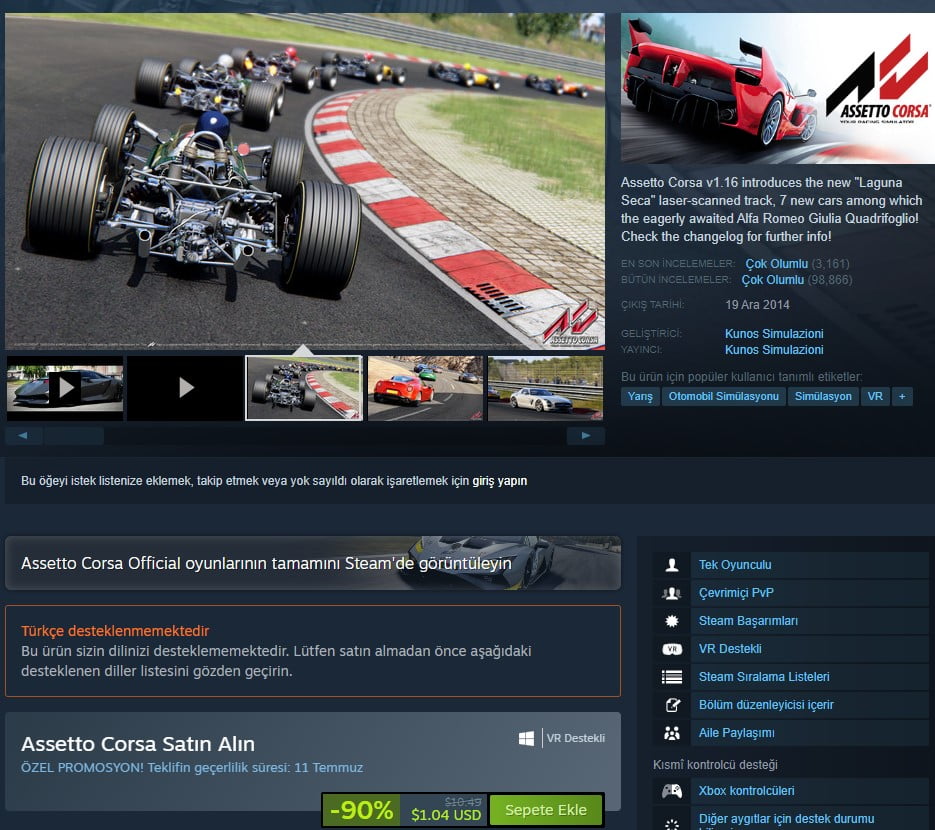Click the Xbox kontrolcüleri gamepad icon
This screenshot has width=935, height=830.
pos(672,790)
